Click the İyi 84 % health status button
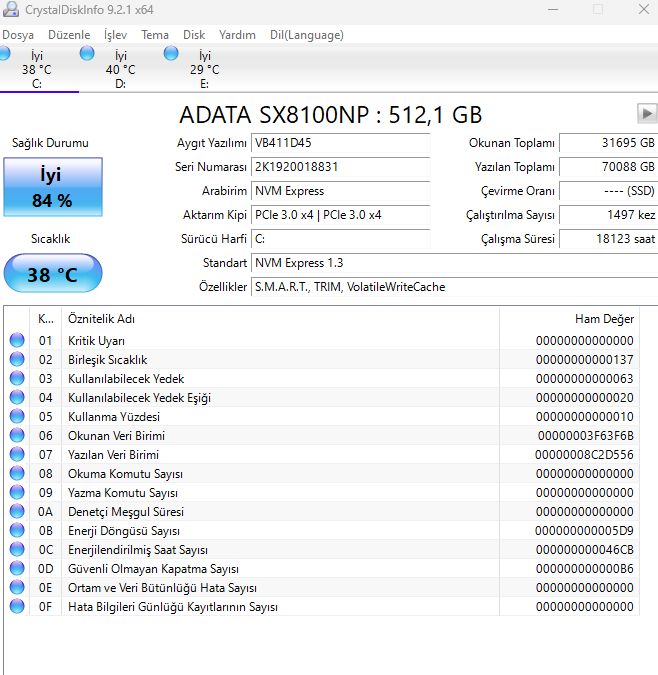This screenshot has height=675, width=658. (53, 187)
